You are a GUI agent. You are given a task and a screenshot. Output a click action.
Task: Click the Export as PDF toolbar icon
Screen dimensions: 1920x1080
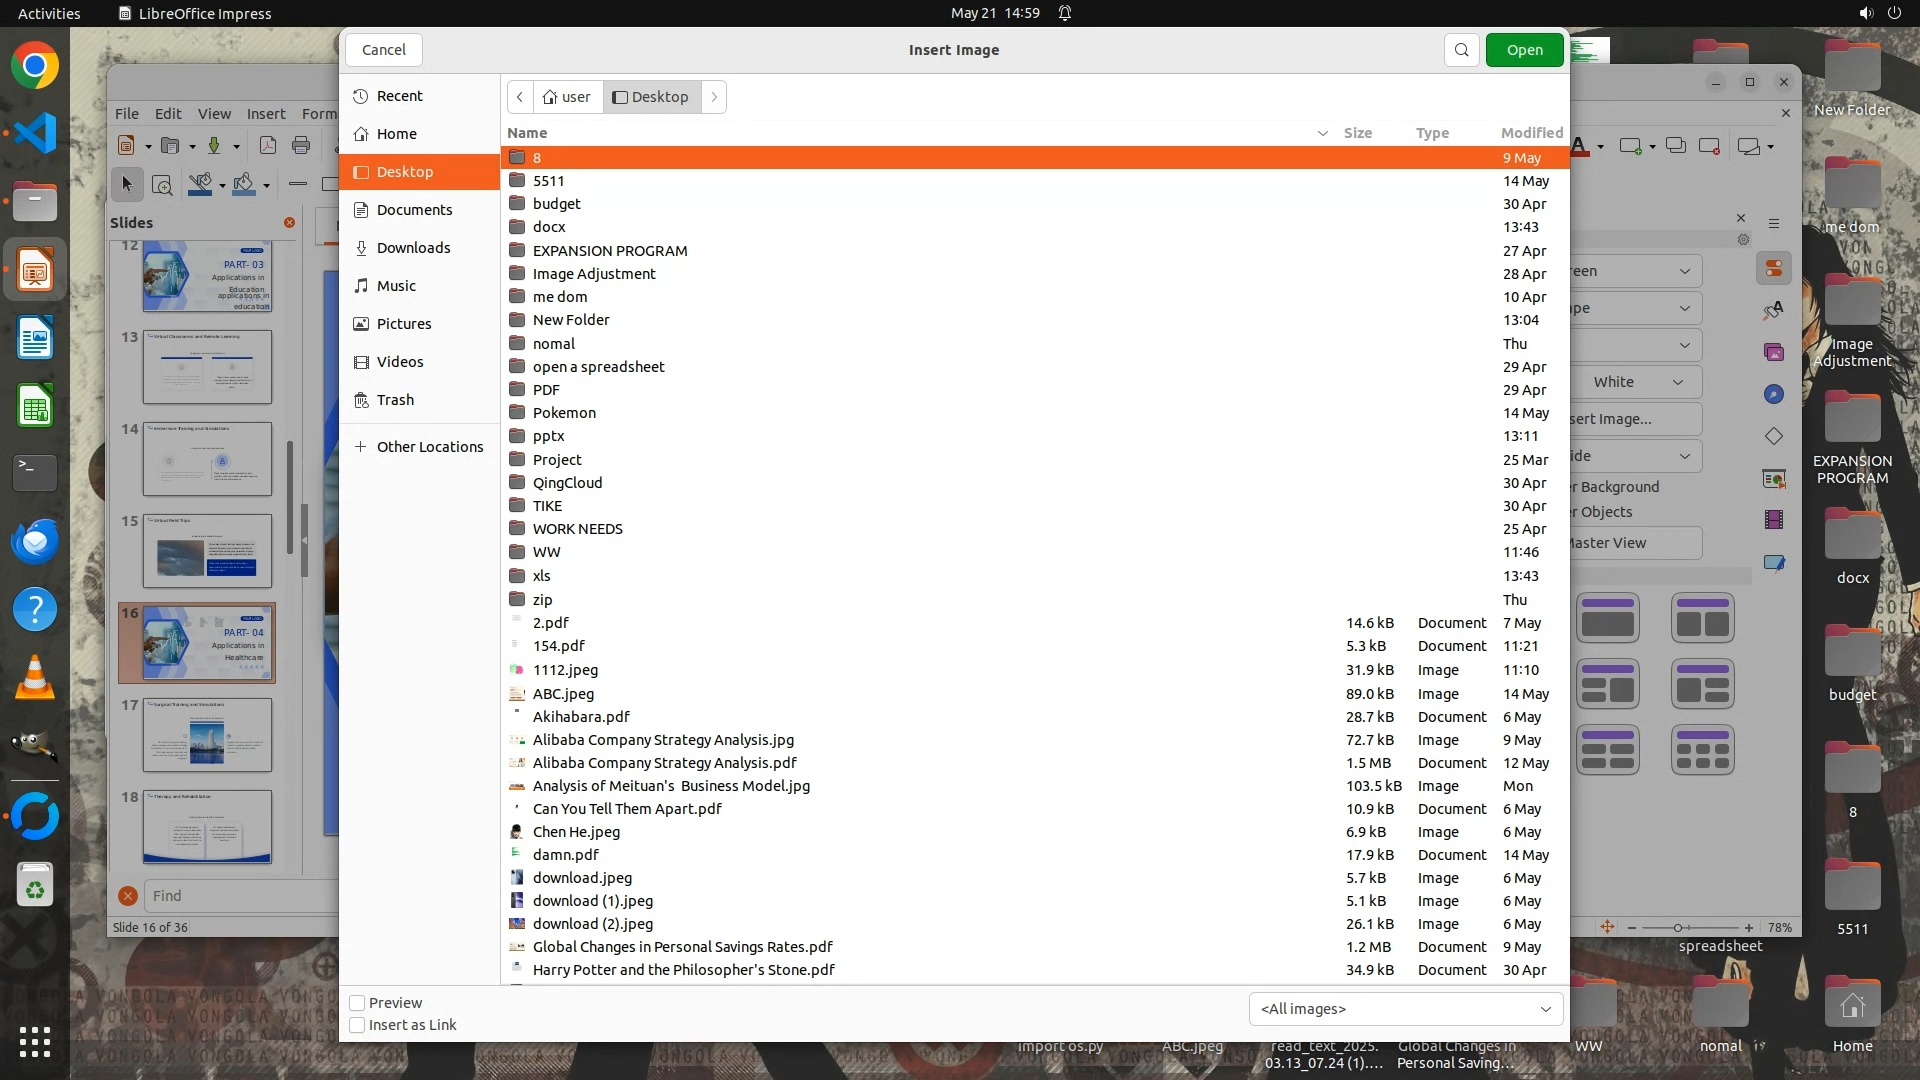268,146
